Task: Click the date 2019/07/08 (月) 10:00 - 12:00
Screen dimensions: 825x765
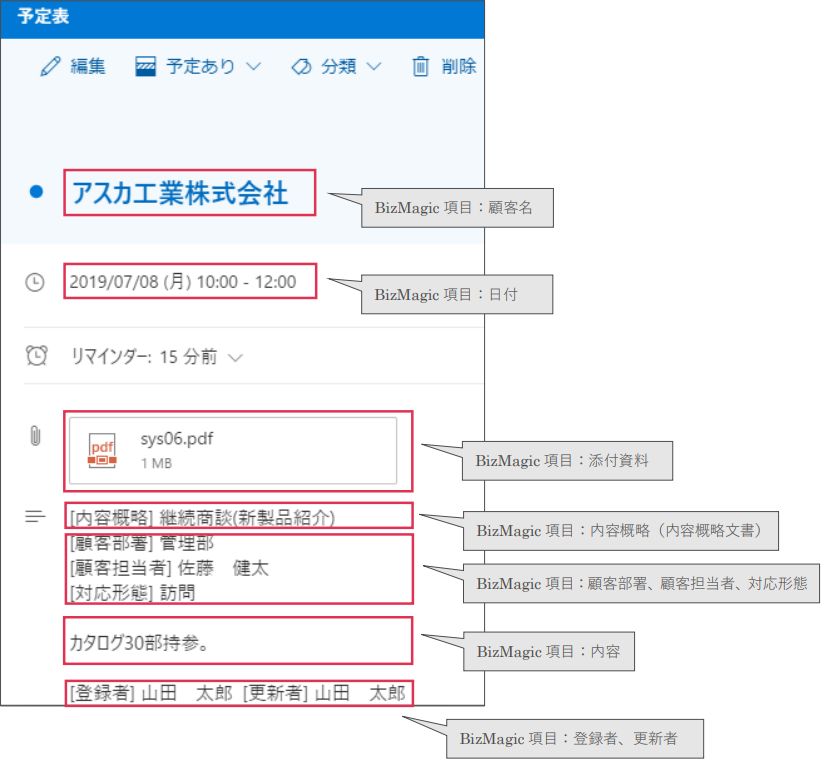Action: pyautogui.click(x=183, y=281)
